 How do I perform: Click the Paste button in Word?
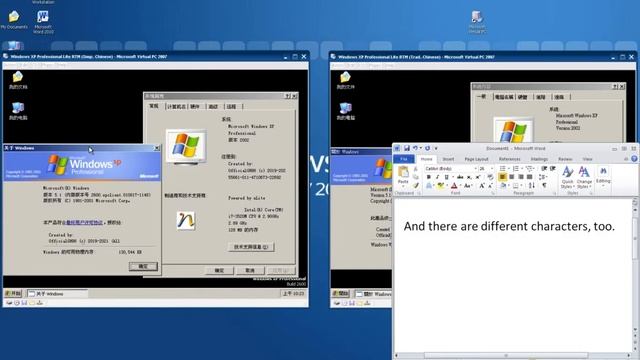pos(403,176)
